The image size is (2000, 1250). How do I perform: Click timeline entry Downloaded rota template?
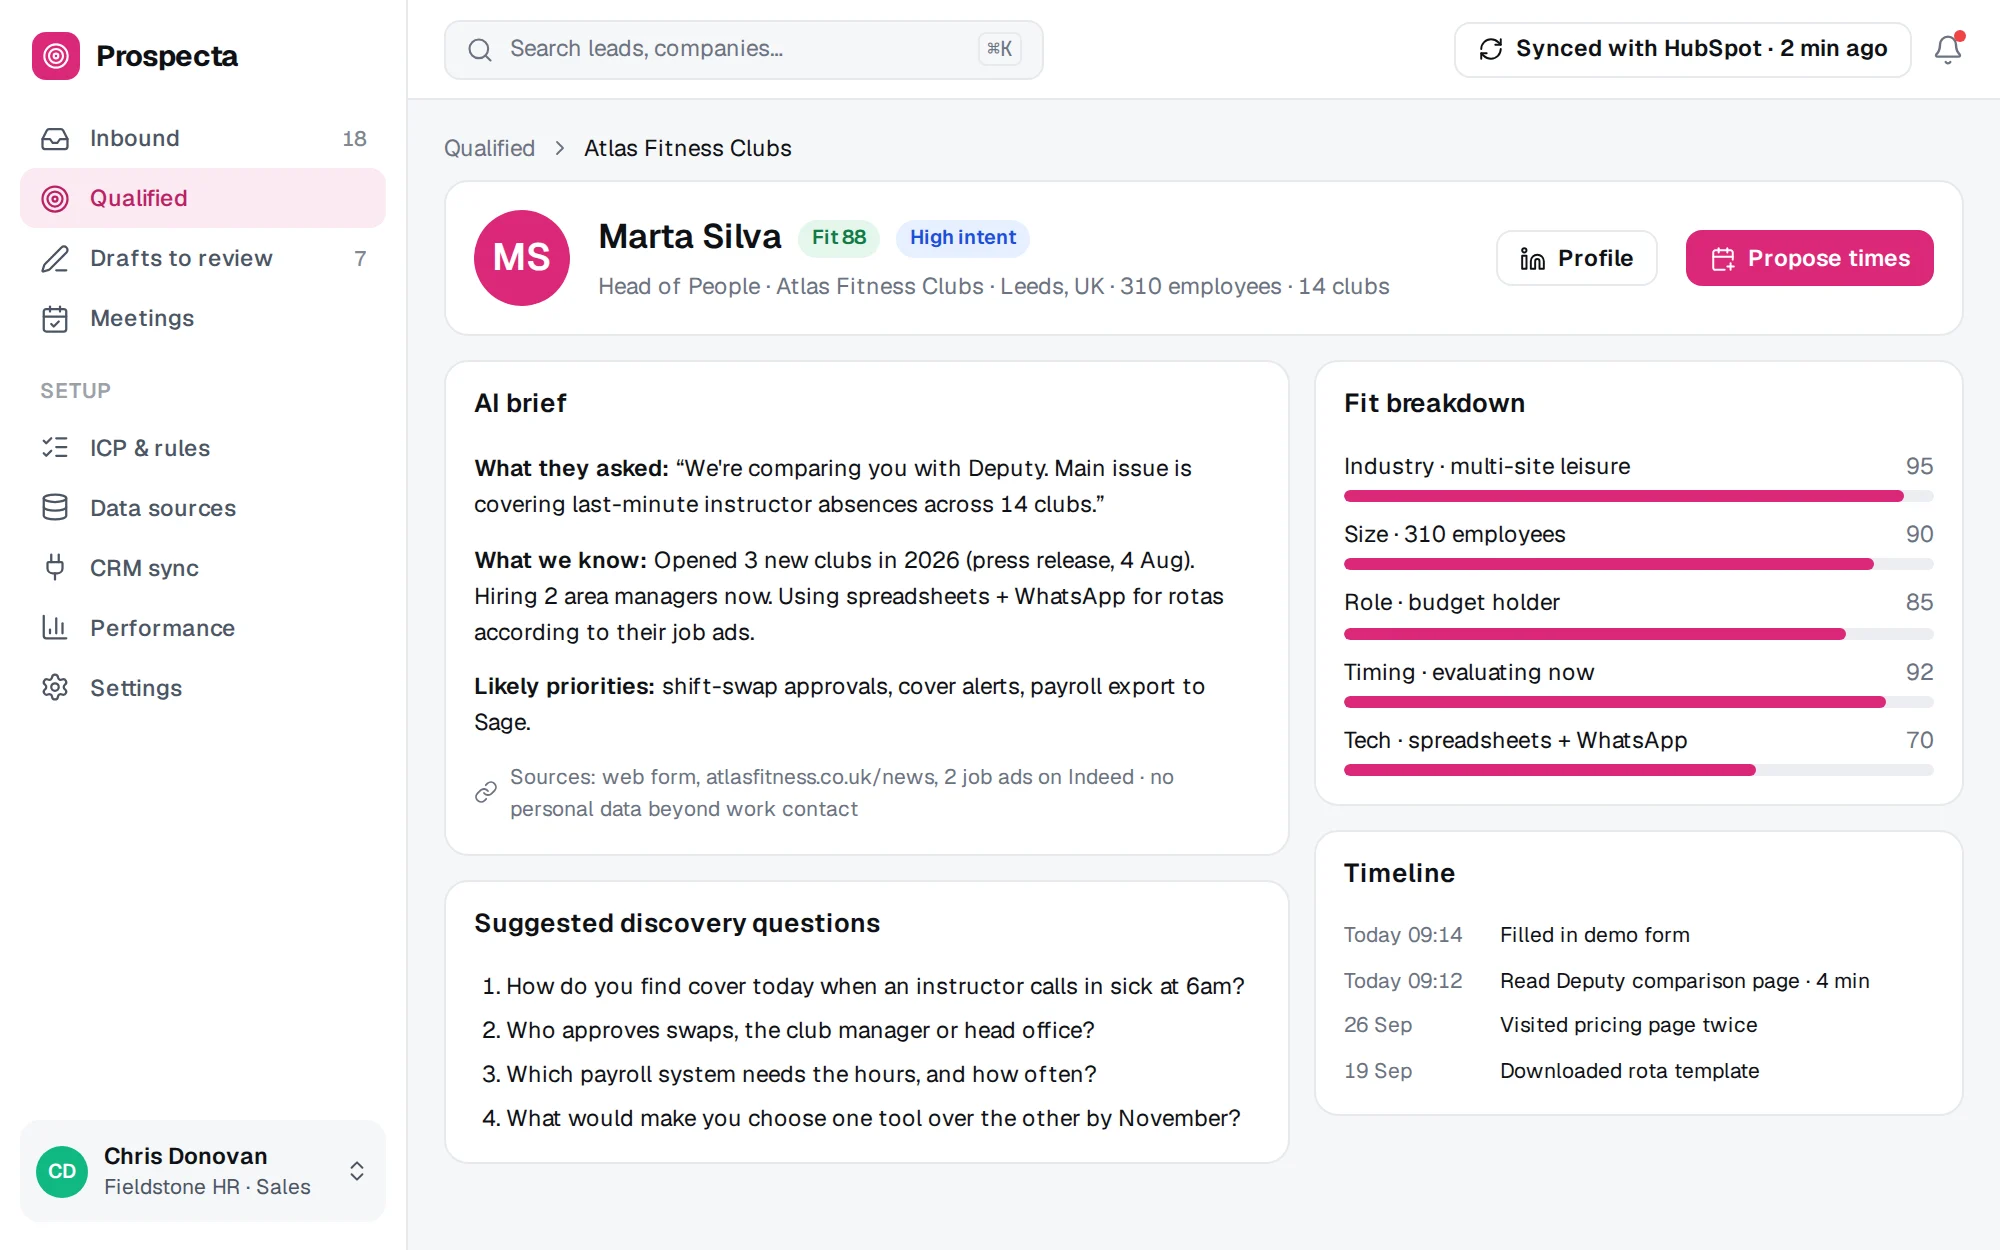1629,1071
